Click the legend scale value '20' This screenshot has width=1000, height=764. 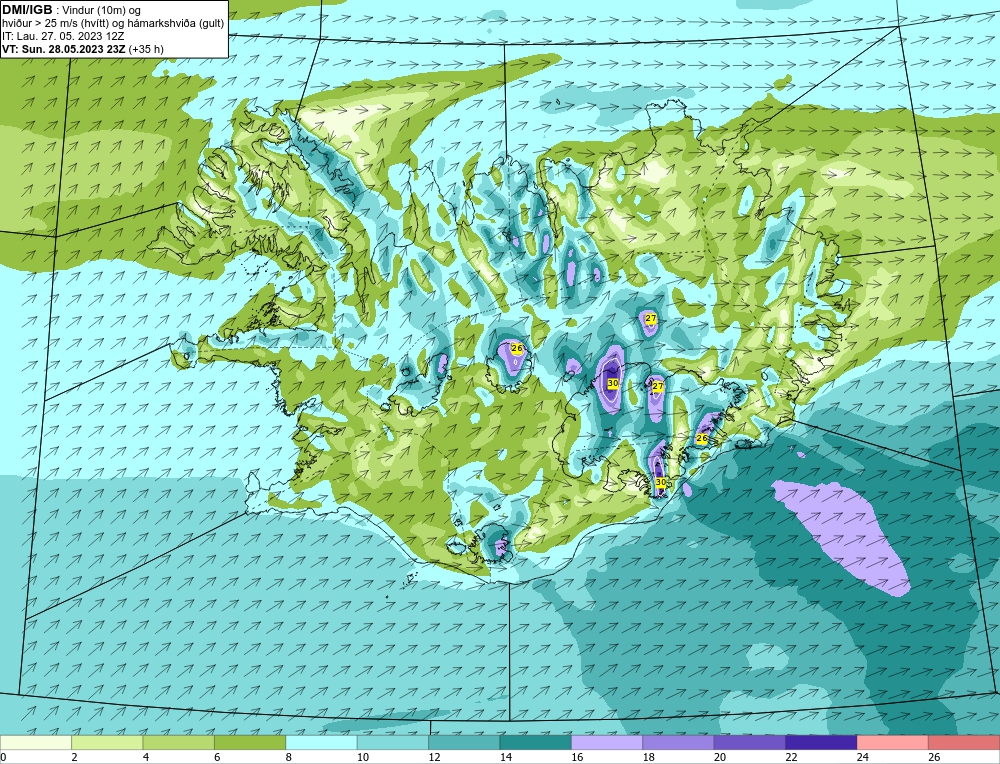(x=720, y=757)
